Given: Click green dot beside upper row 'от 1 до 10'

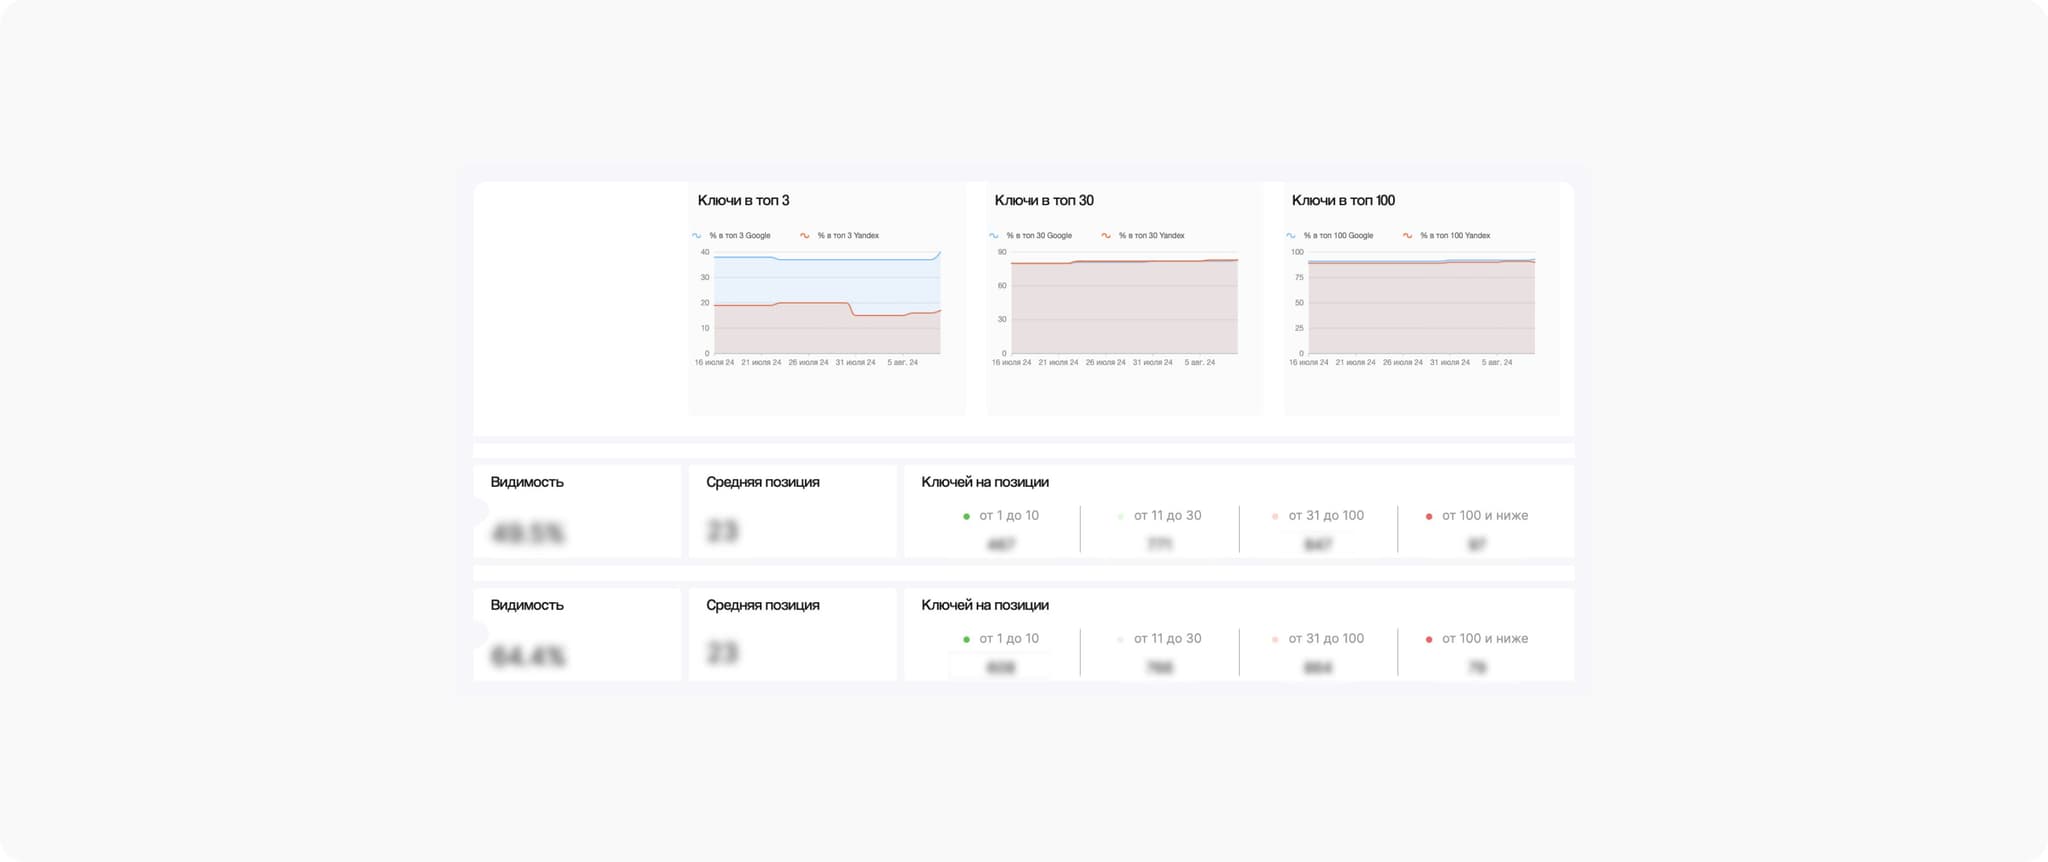Looking at the screenshot, I should point(966,517).
